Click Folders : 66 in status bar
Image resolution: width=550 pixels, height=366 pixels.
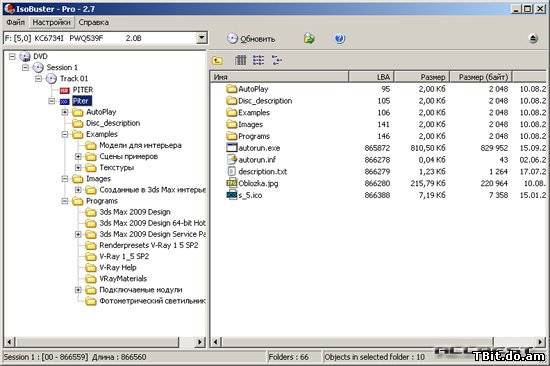pos(289,357)
